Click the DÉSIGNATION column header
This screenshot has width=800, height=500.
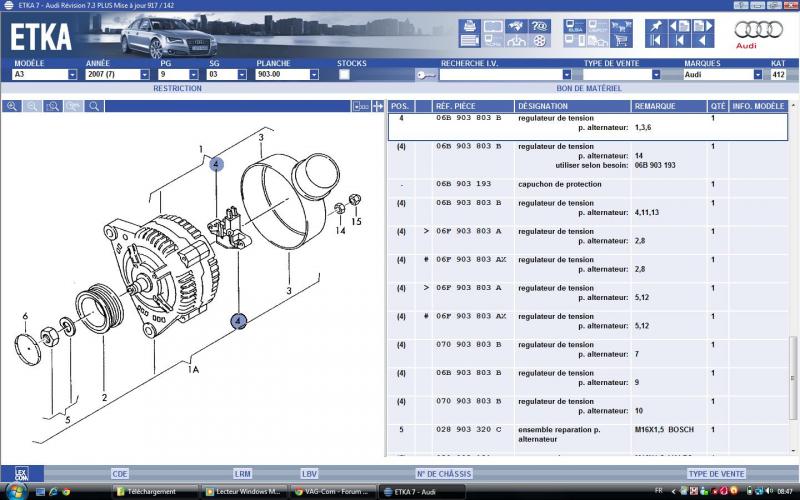[x=572, y=106]
